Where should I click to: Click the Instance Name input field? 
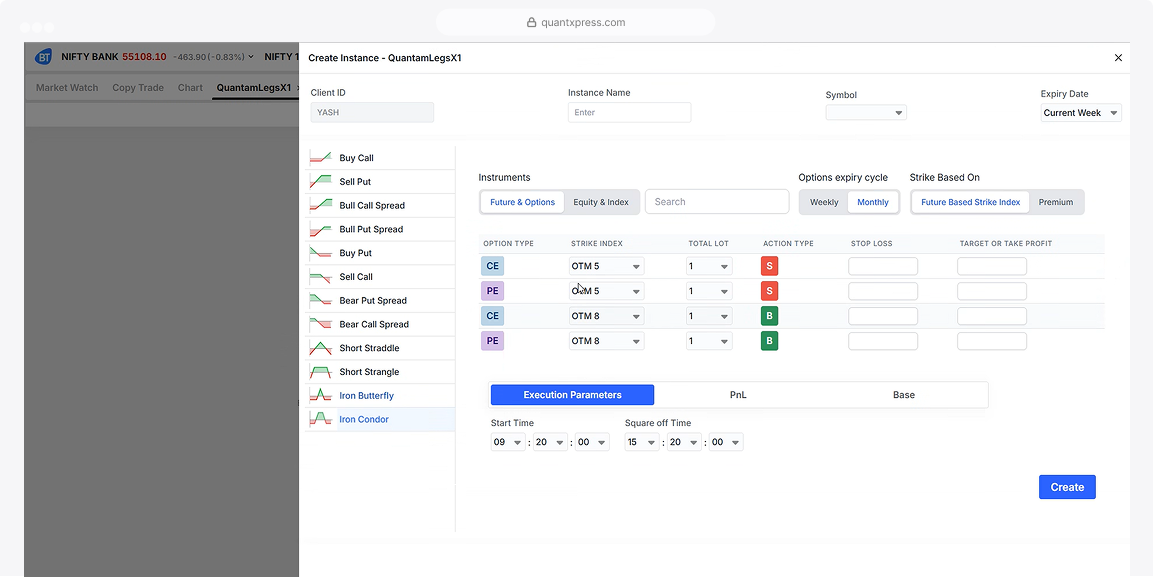(x=629, y=112)
